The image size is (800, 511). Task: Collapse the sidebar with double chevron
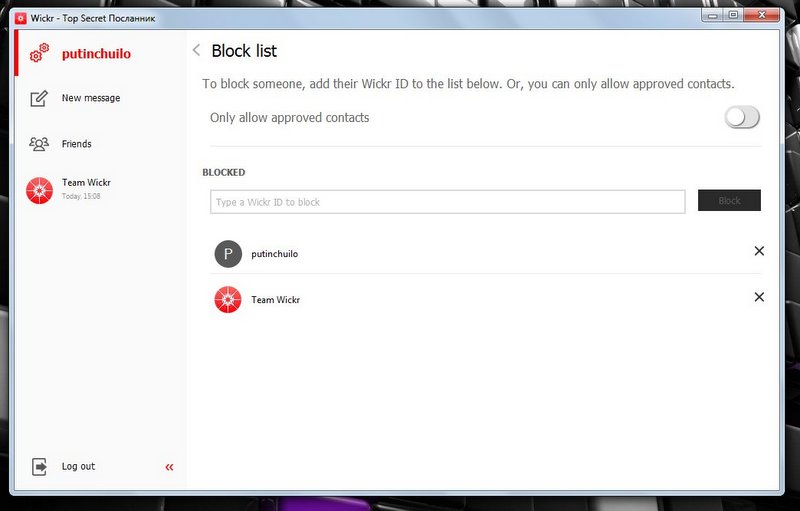click(x=169, y=467)
